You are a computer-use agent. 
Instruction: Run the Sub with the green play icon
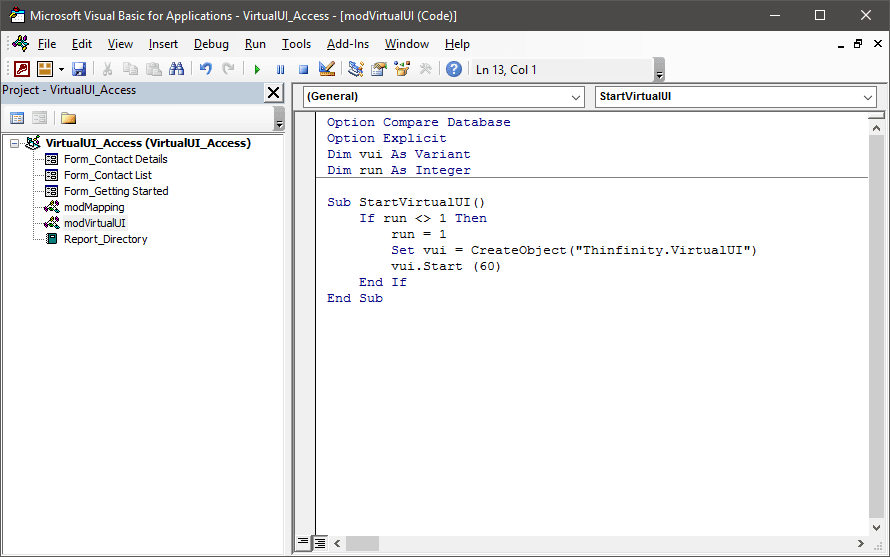tap(257, 69)
